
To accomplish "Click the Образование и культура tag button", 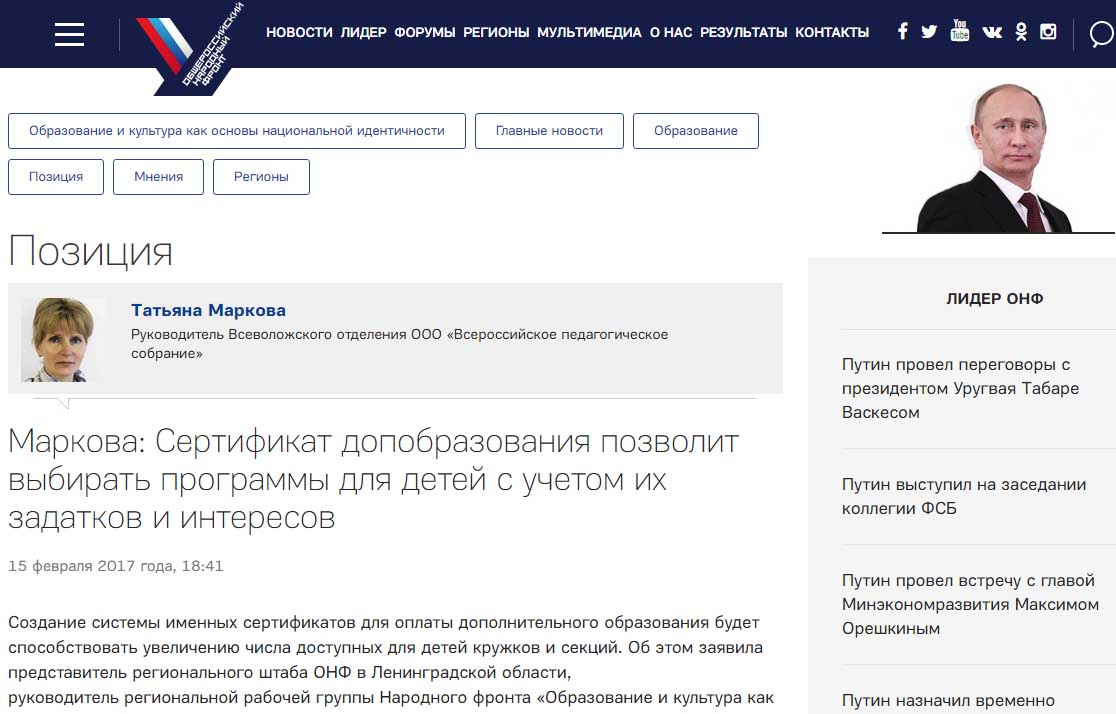I will point(237,131).
